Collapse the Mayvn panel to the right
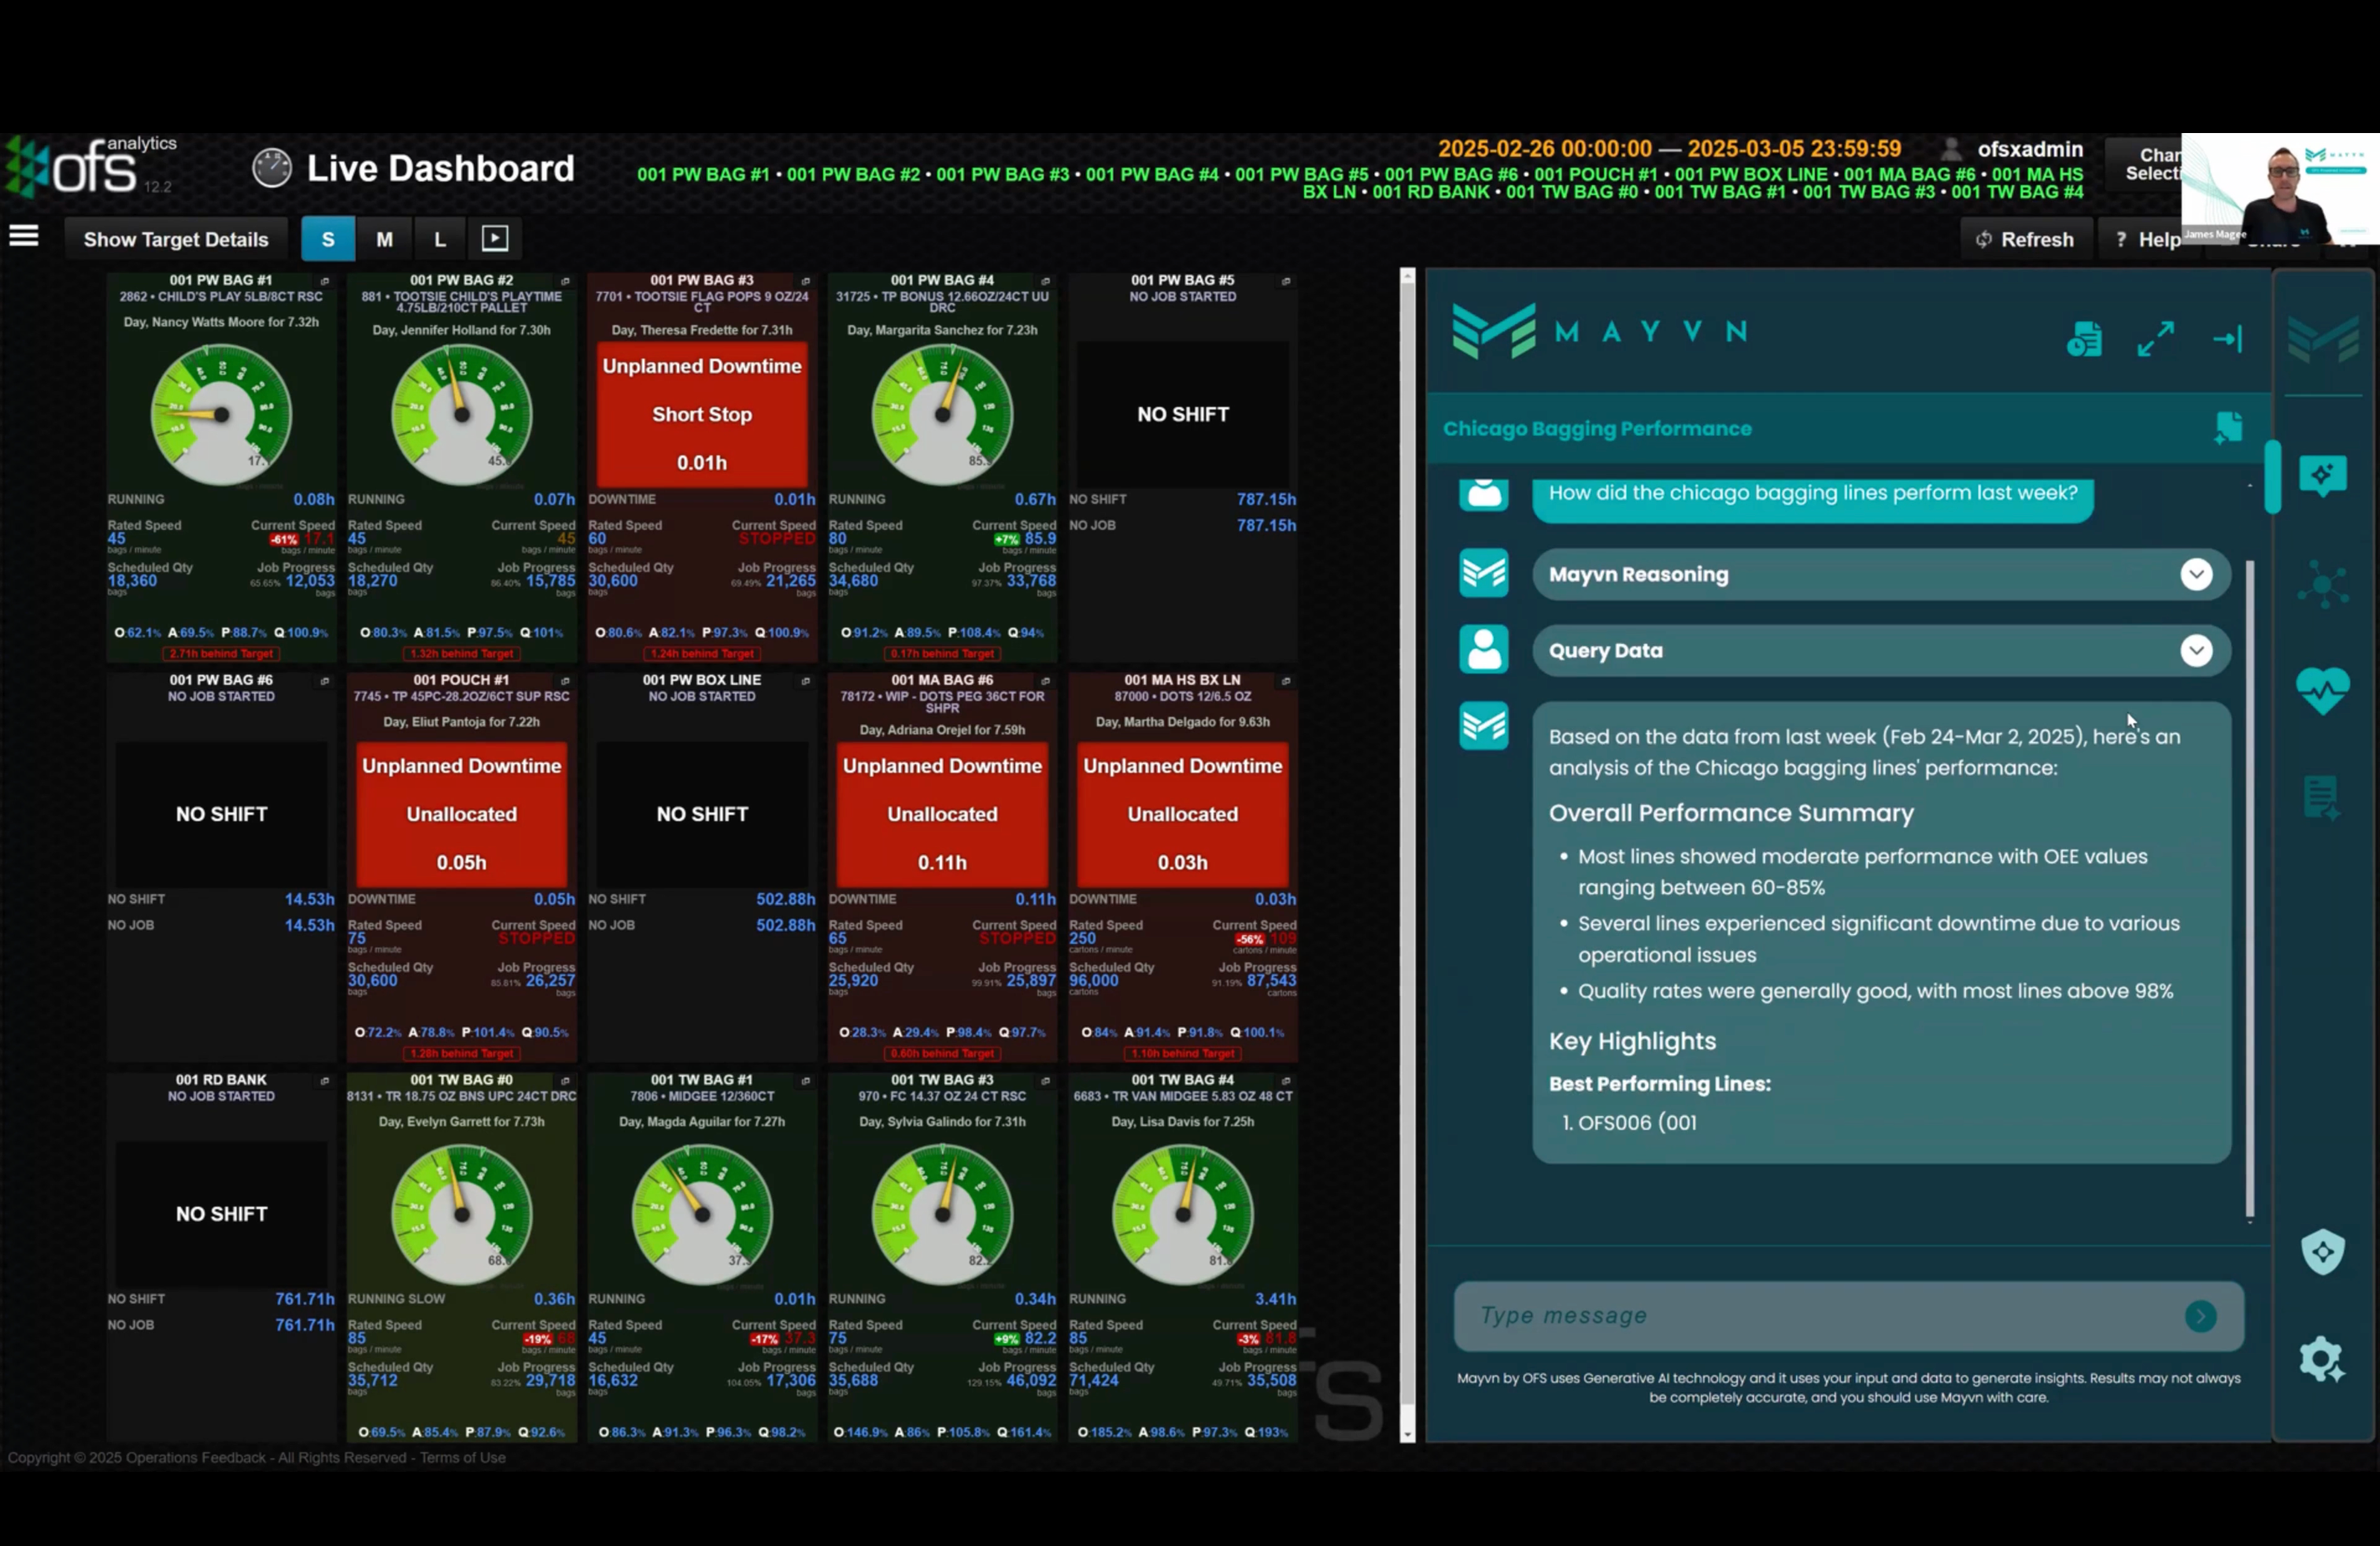 [2227, 339]
